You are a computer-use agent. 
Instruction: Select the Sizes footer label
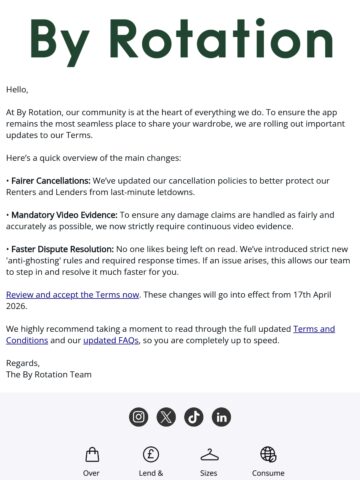pos(209,473)
